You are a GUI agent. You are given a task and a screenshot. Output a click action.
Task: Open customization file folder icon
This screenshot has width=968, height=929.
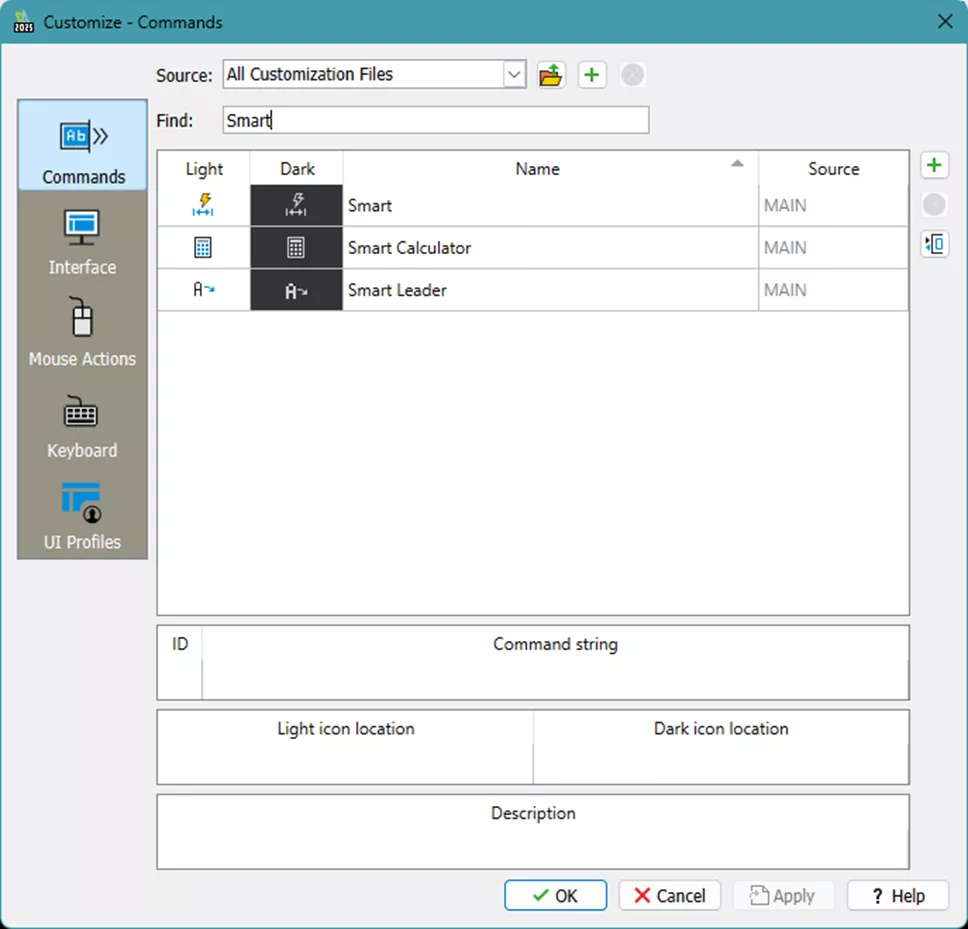point(551,75)
